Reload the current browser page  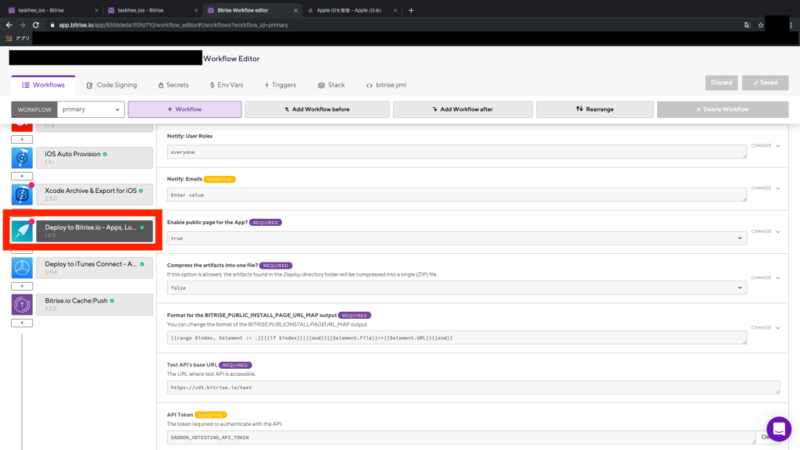(36, 24)
